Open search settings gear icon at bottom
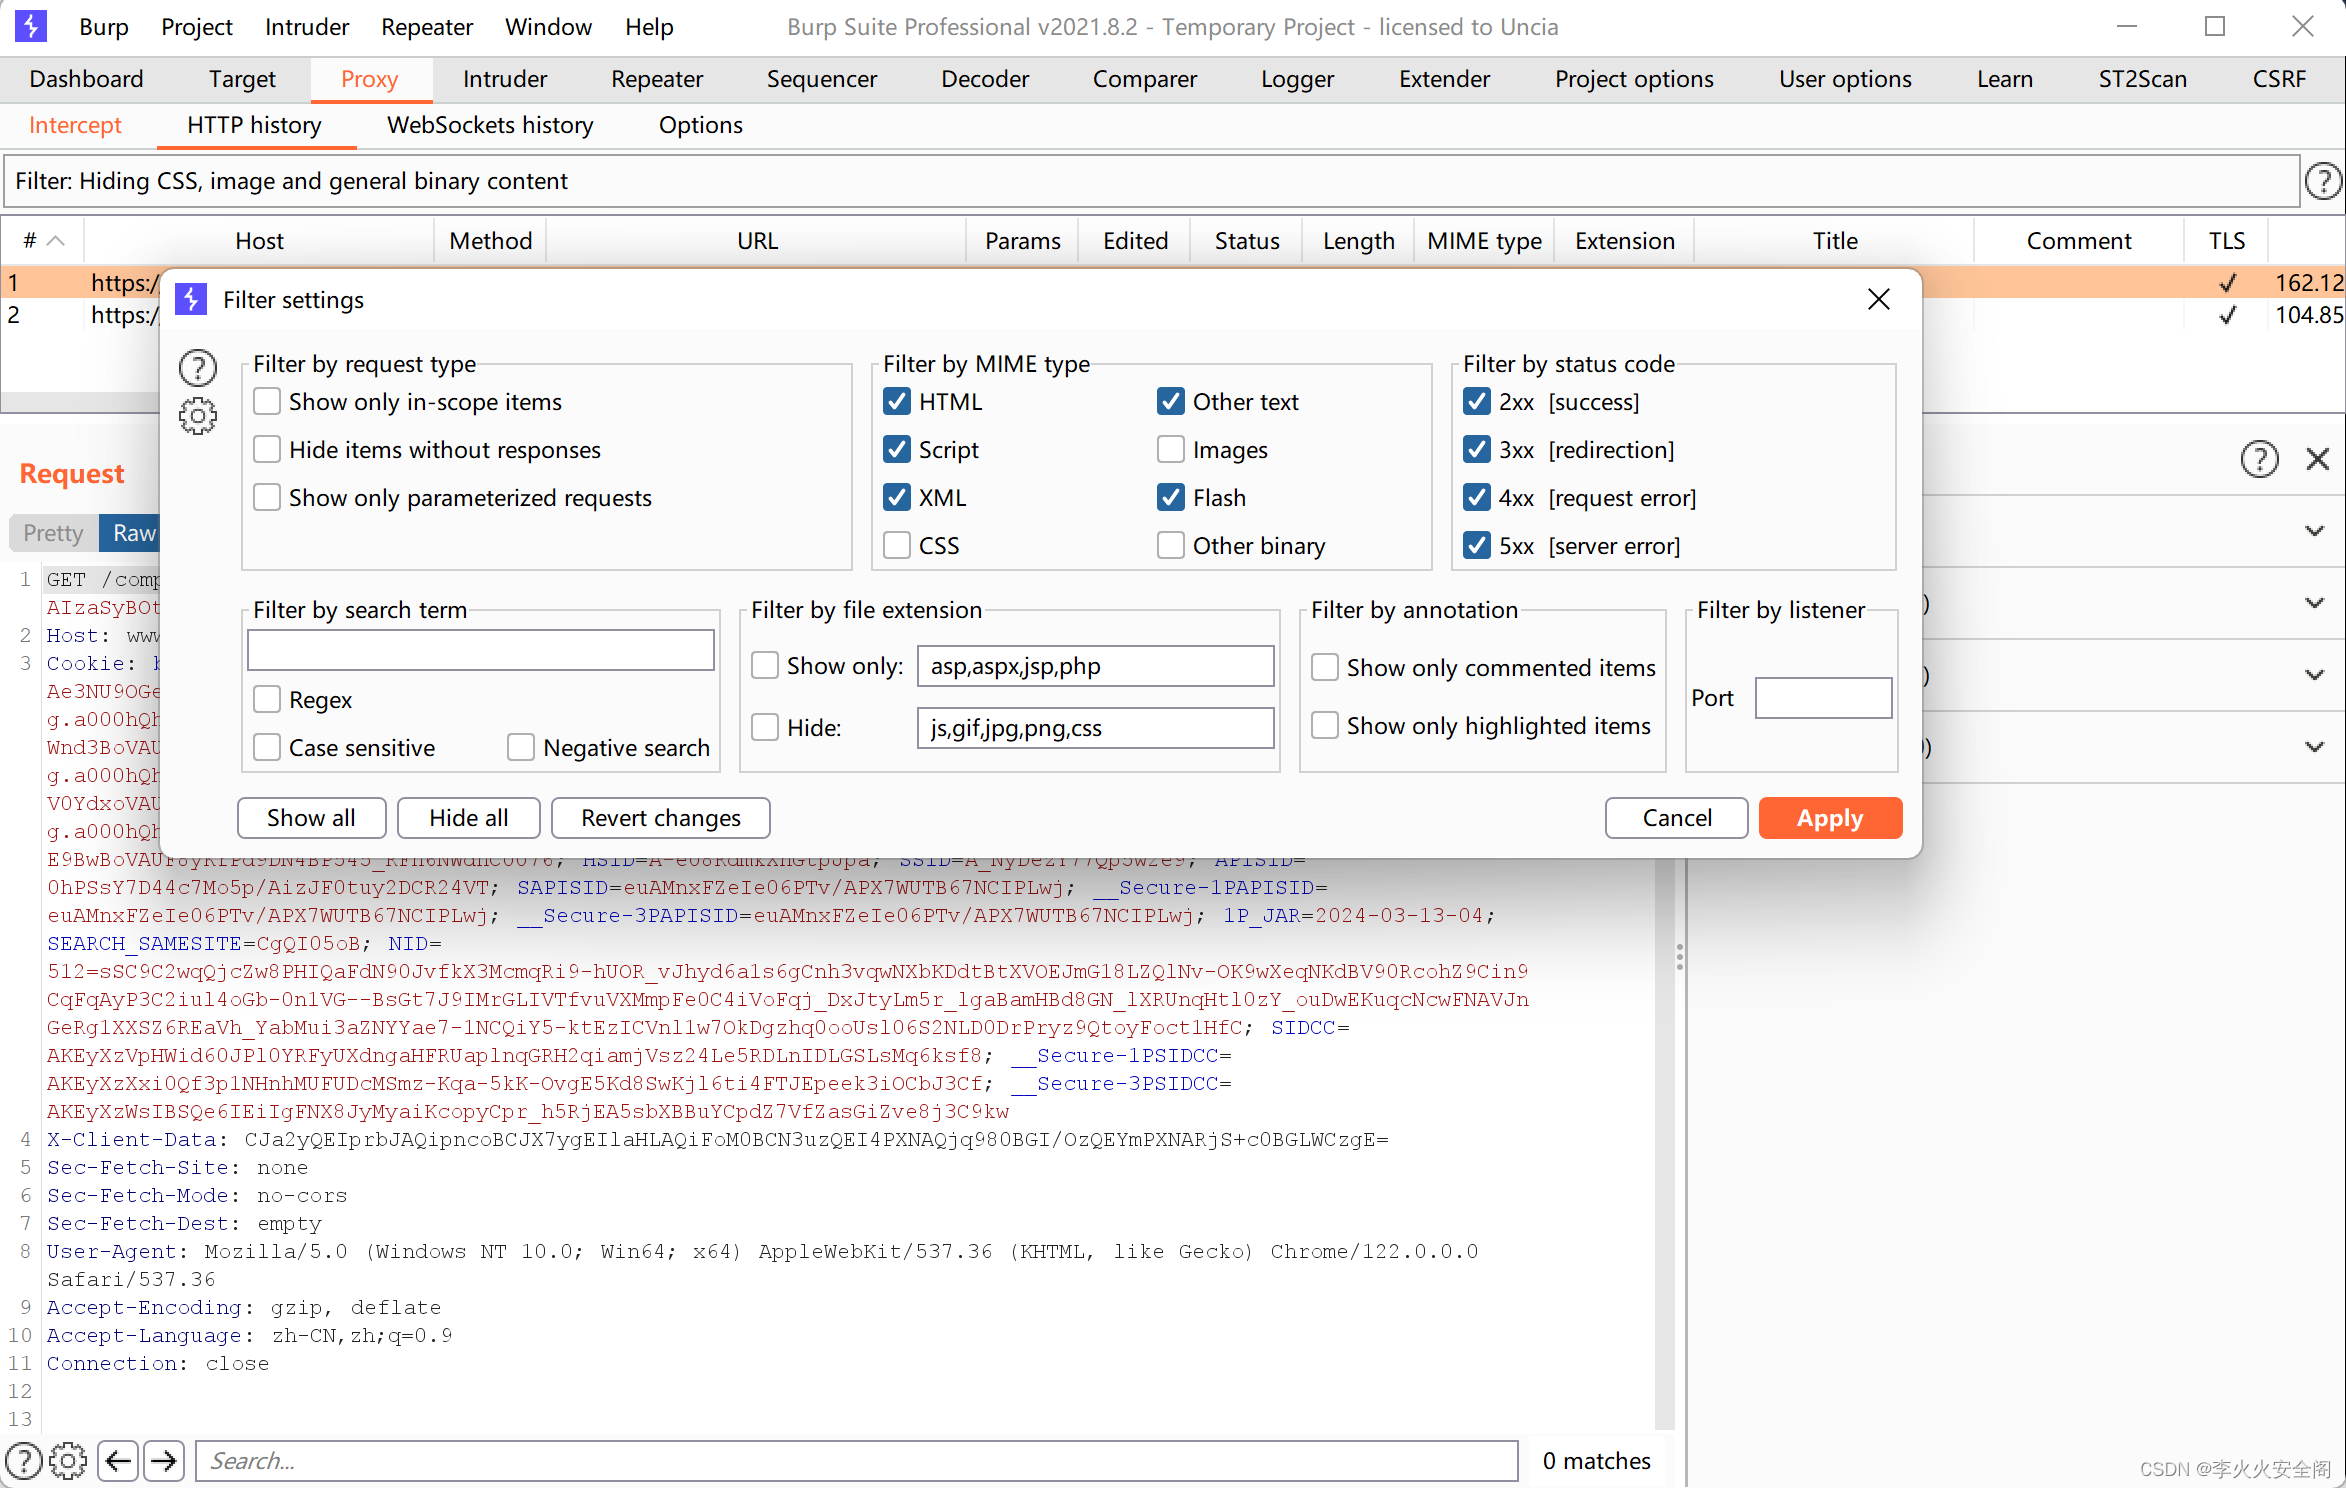The width and height of the screenshot is (2346, 1488). click(x=68, y=1461)
